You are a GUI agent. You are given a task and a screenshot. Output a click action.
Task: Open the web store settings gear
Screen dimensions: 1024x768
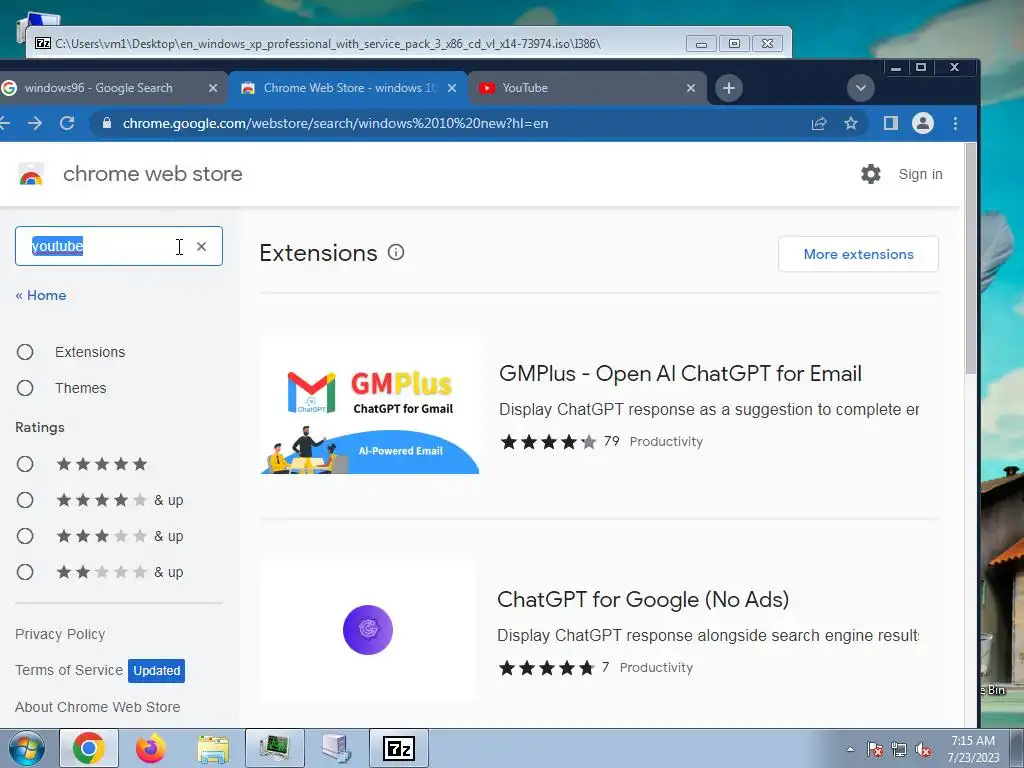tap(871, 174)
